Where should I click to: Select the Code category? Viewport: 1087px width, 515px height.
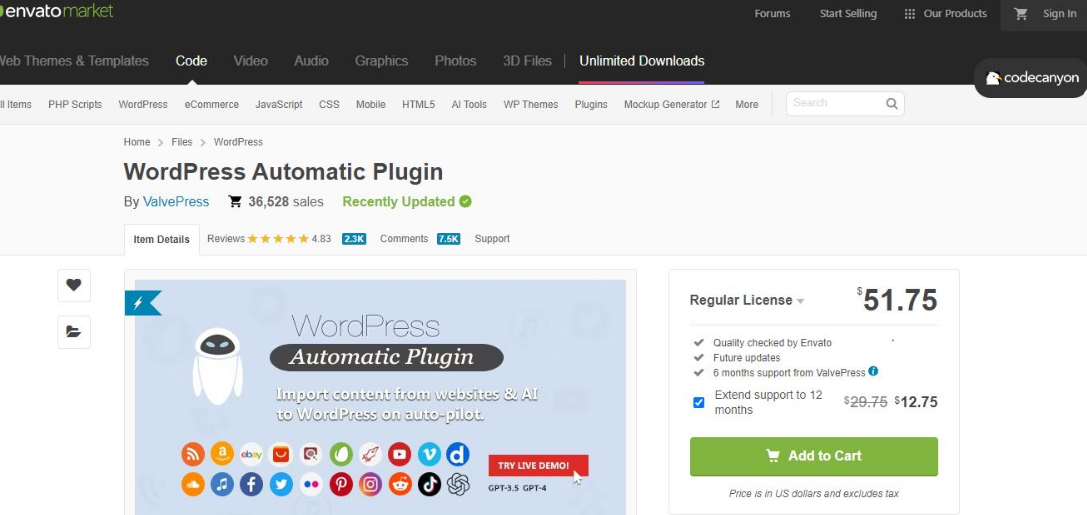coord(191,61)
